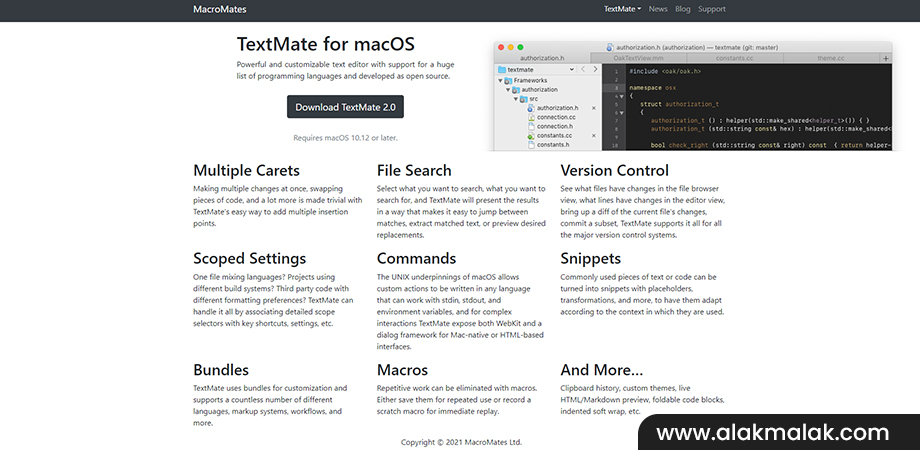
Task: Click the 'Version Control' heading
Action: pos(614,171)
